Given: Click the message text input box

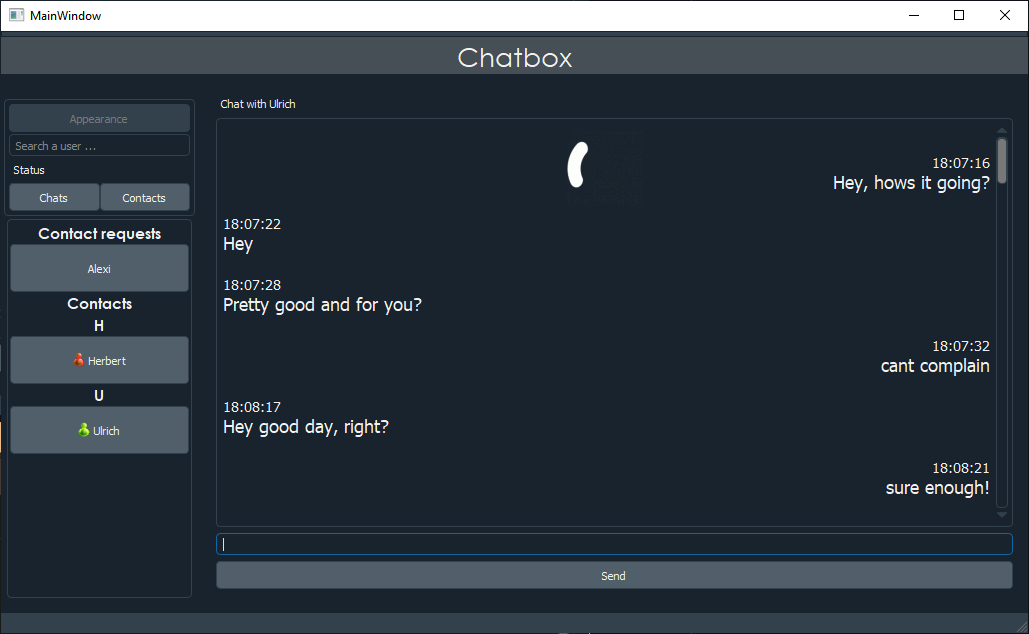Looking at the screenshot, I should (614, 544).
